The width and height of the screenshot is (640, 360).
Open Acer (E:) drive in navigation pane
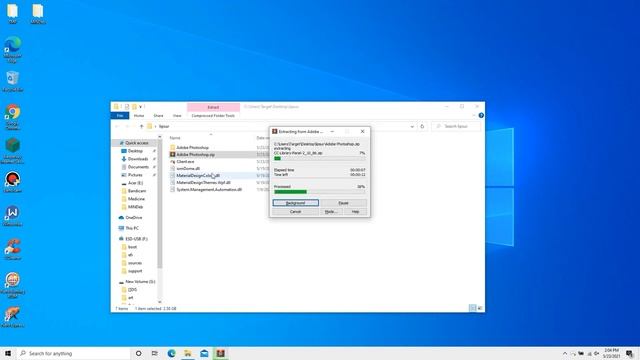coord(135,183)
